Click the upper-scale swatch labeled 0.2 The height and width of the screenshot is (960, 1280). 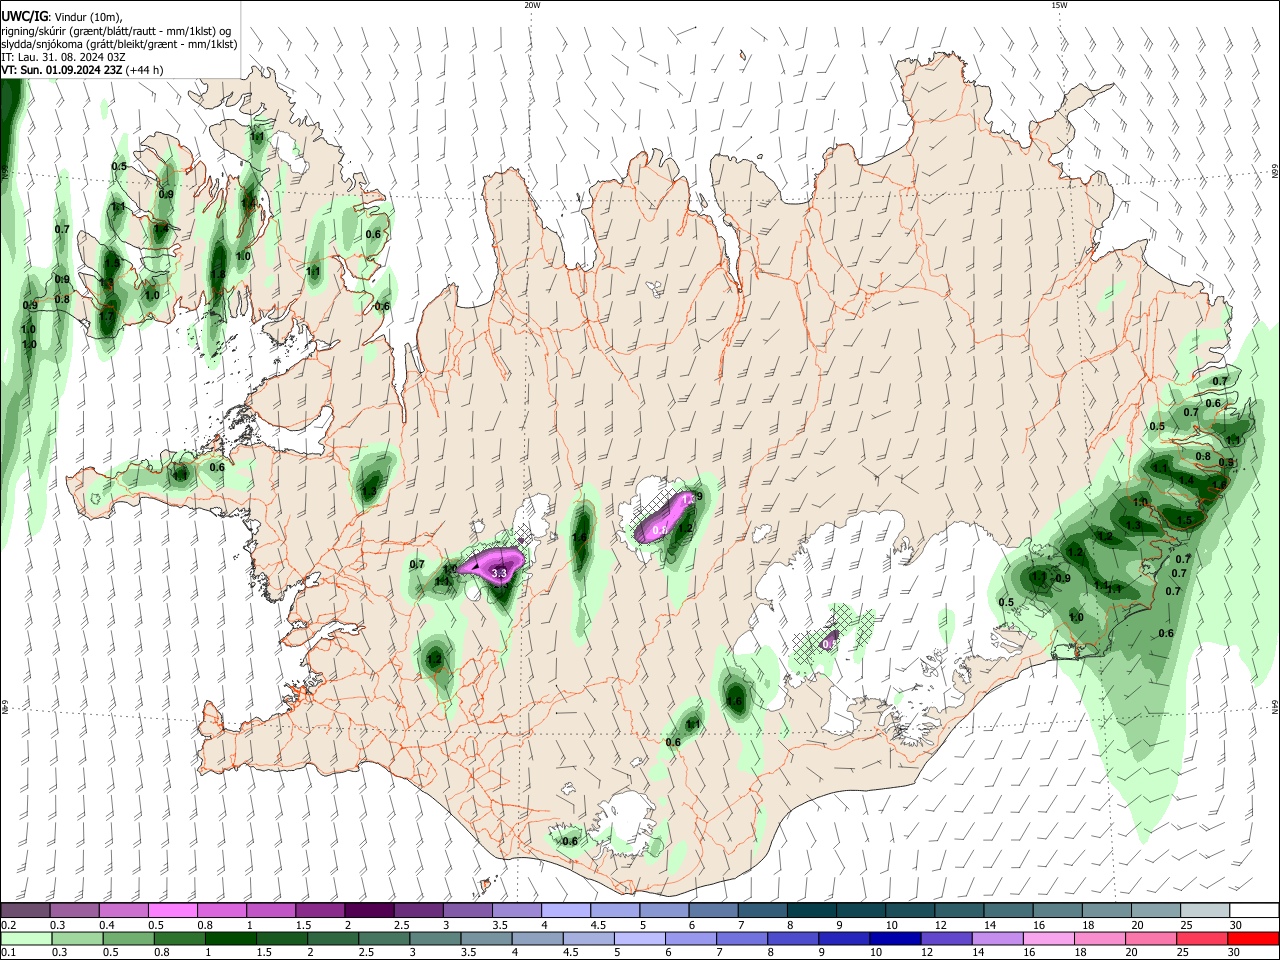tap(26, 911)
